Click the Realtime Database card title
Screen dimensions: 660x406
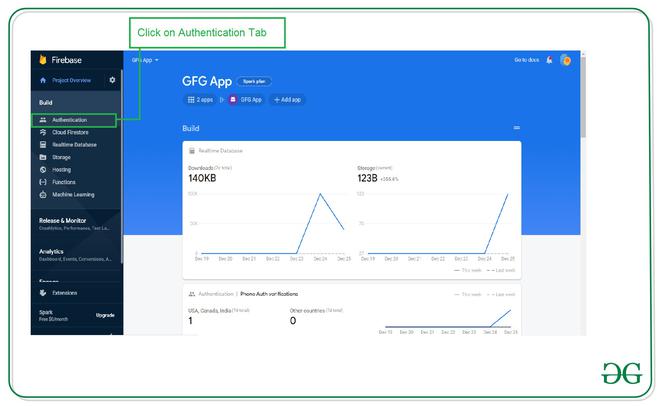coord(221,151)
